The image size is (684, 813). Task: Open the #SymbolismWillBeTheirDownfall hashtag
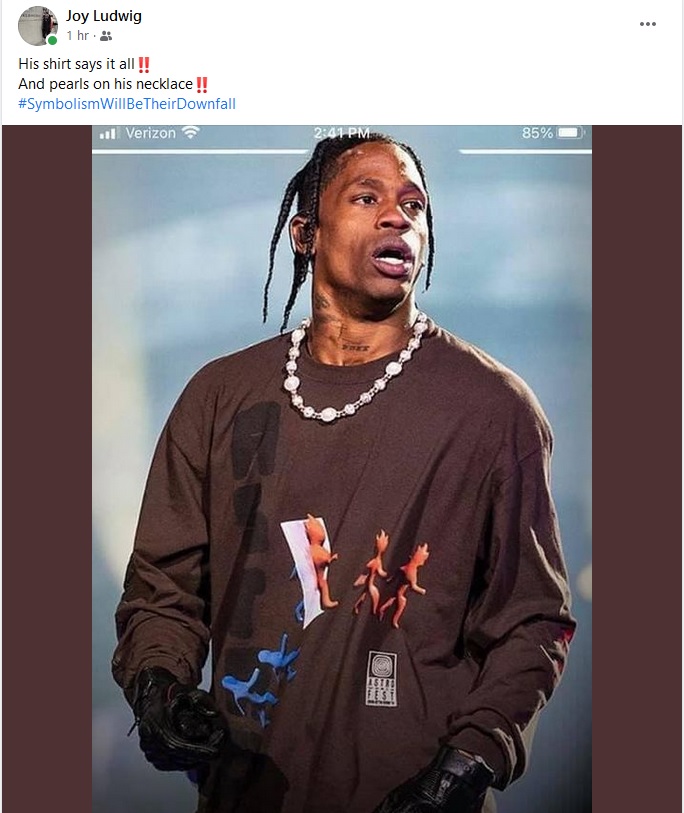(127, 104)
